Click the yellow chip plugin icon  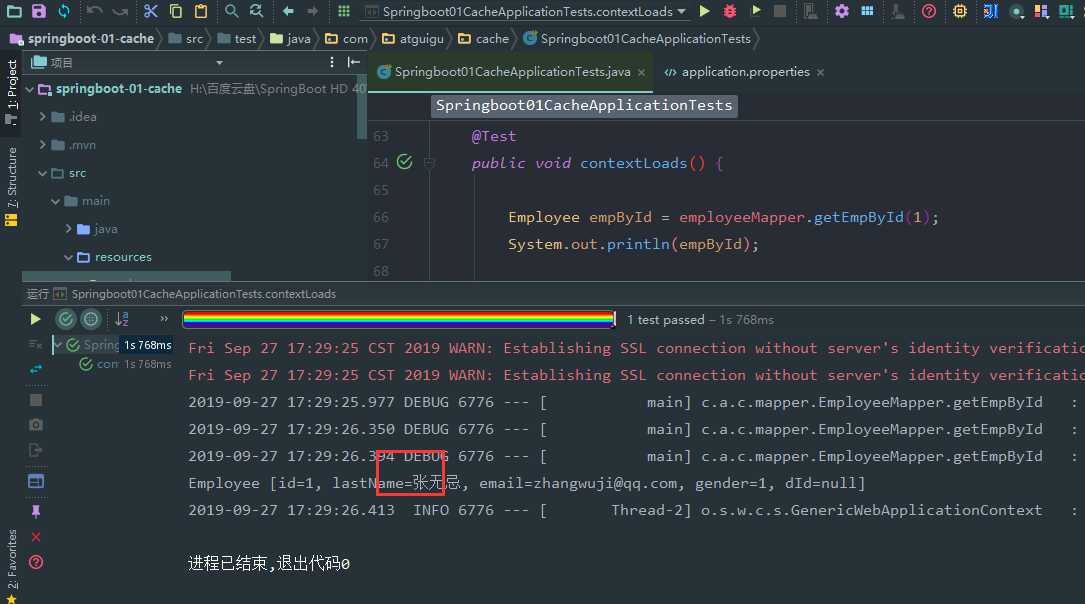pyautogui.click(x=960, y=11)
